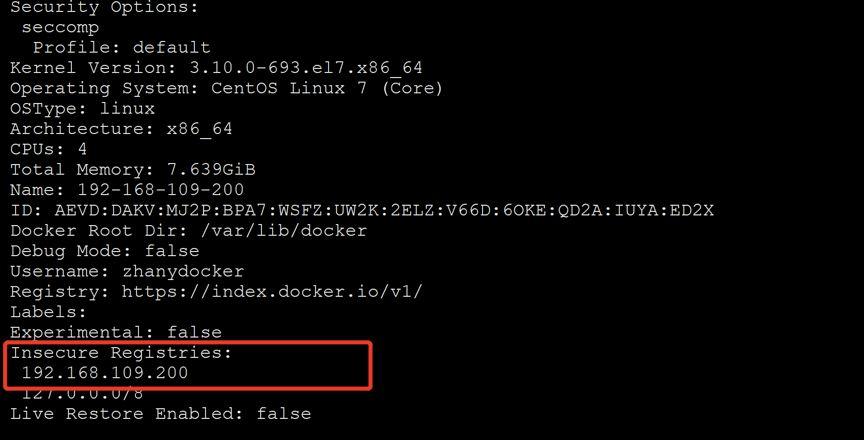Click the "Labels:" line
The height and width of the screenshot is (440, 864).
point(49,312)
